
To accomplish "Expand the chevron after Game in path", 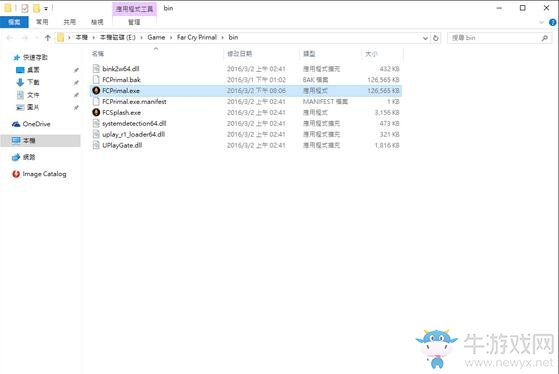I will coord(171,37).
